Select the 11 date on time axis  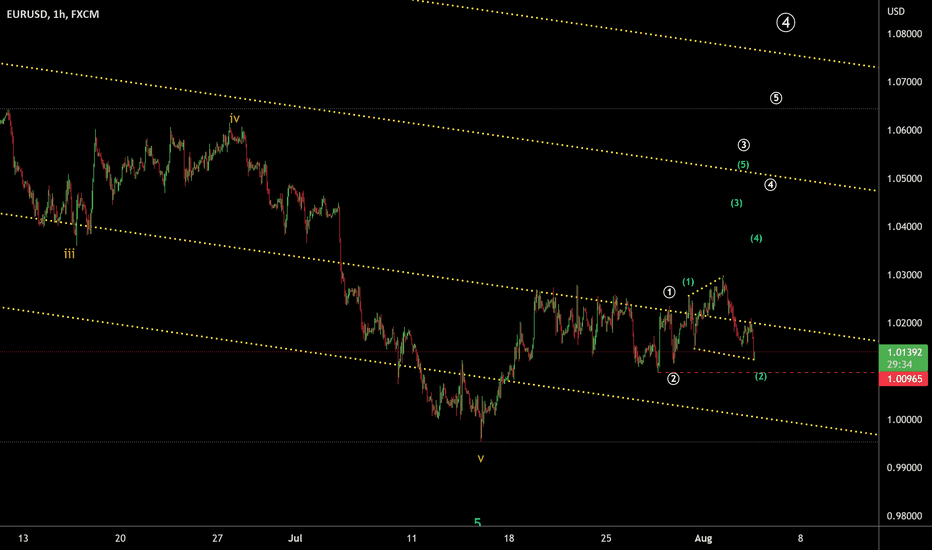[411, 539]
